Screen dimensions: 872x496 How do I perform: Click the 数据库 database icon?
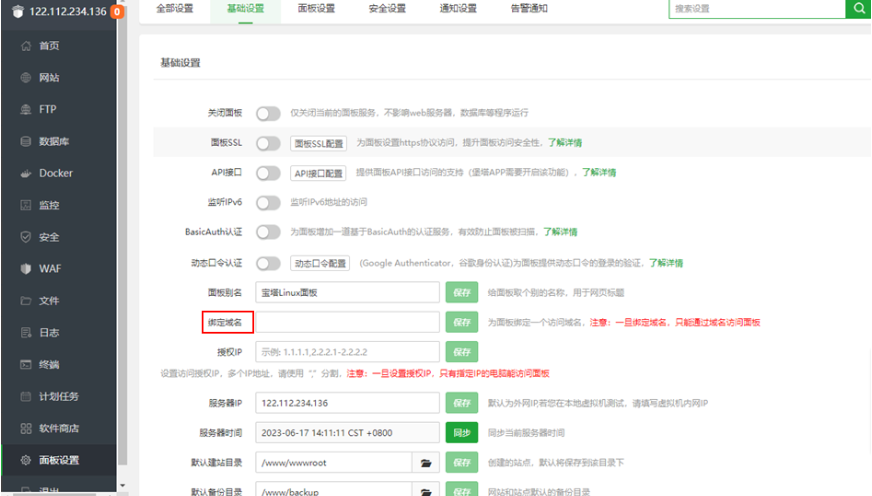click(x=26, y=142)
